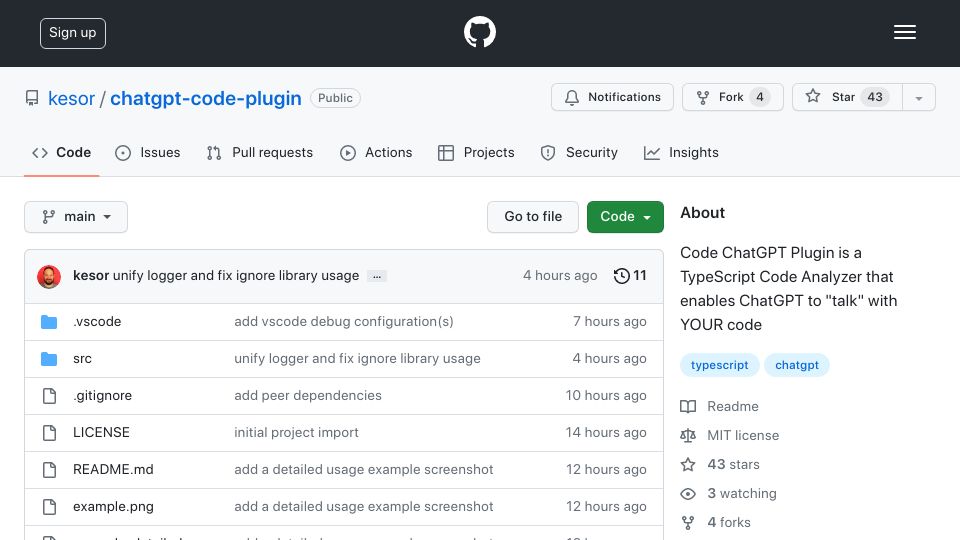
Task: Expand the commit message ellipsis button
Action: (x=377, y=276)
